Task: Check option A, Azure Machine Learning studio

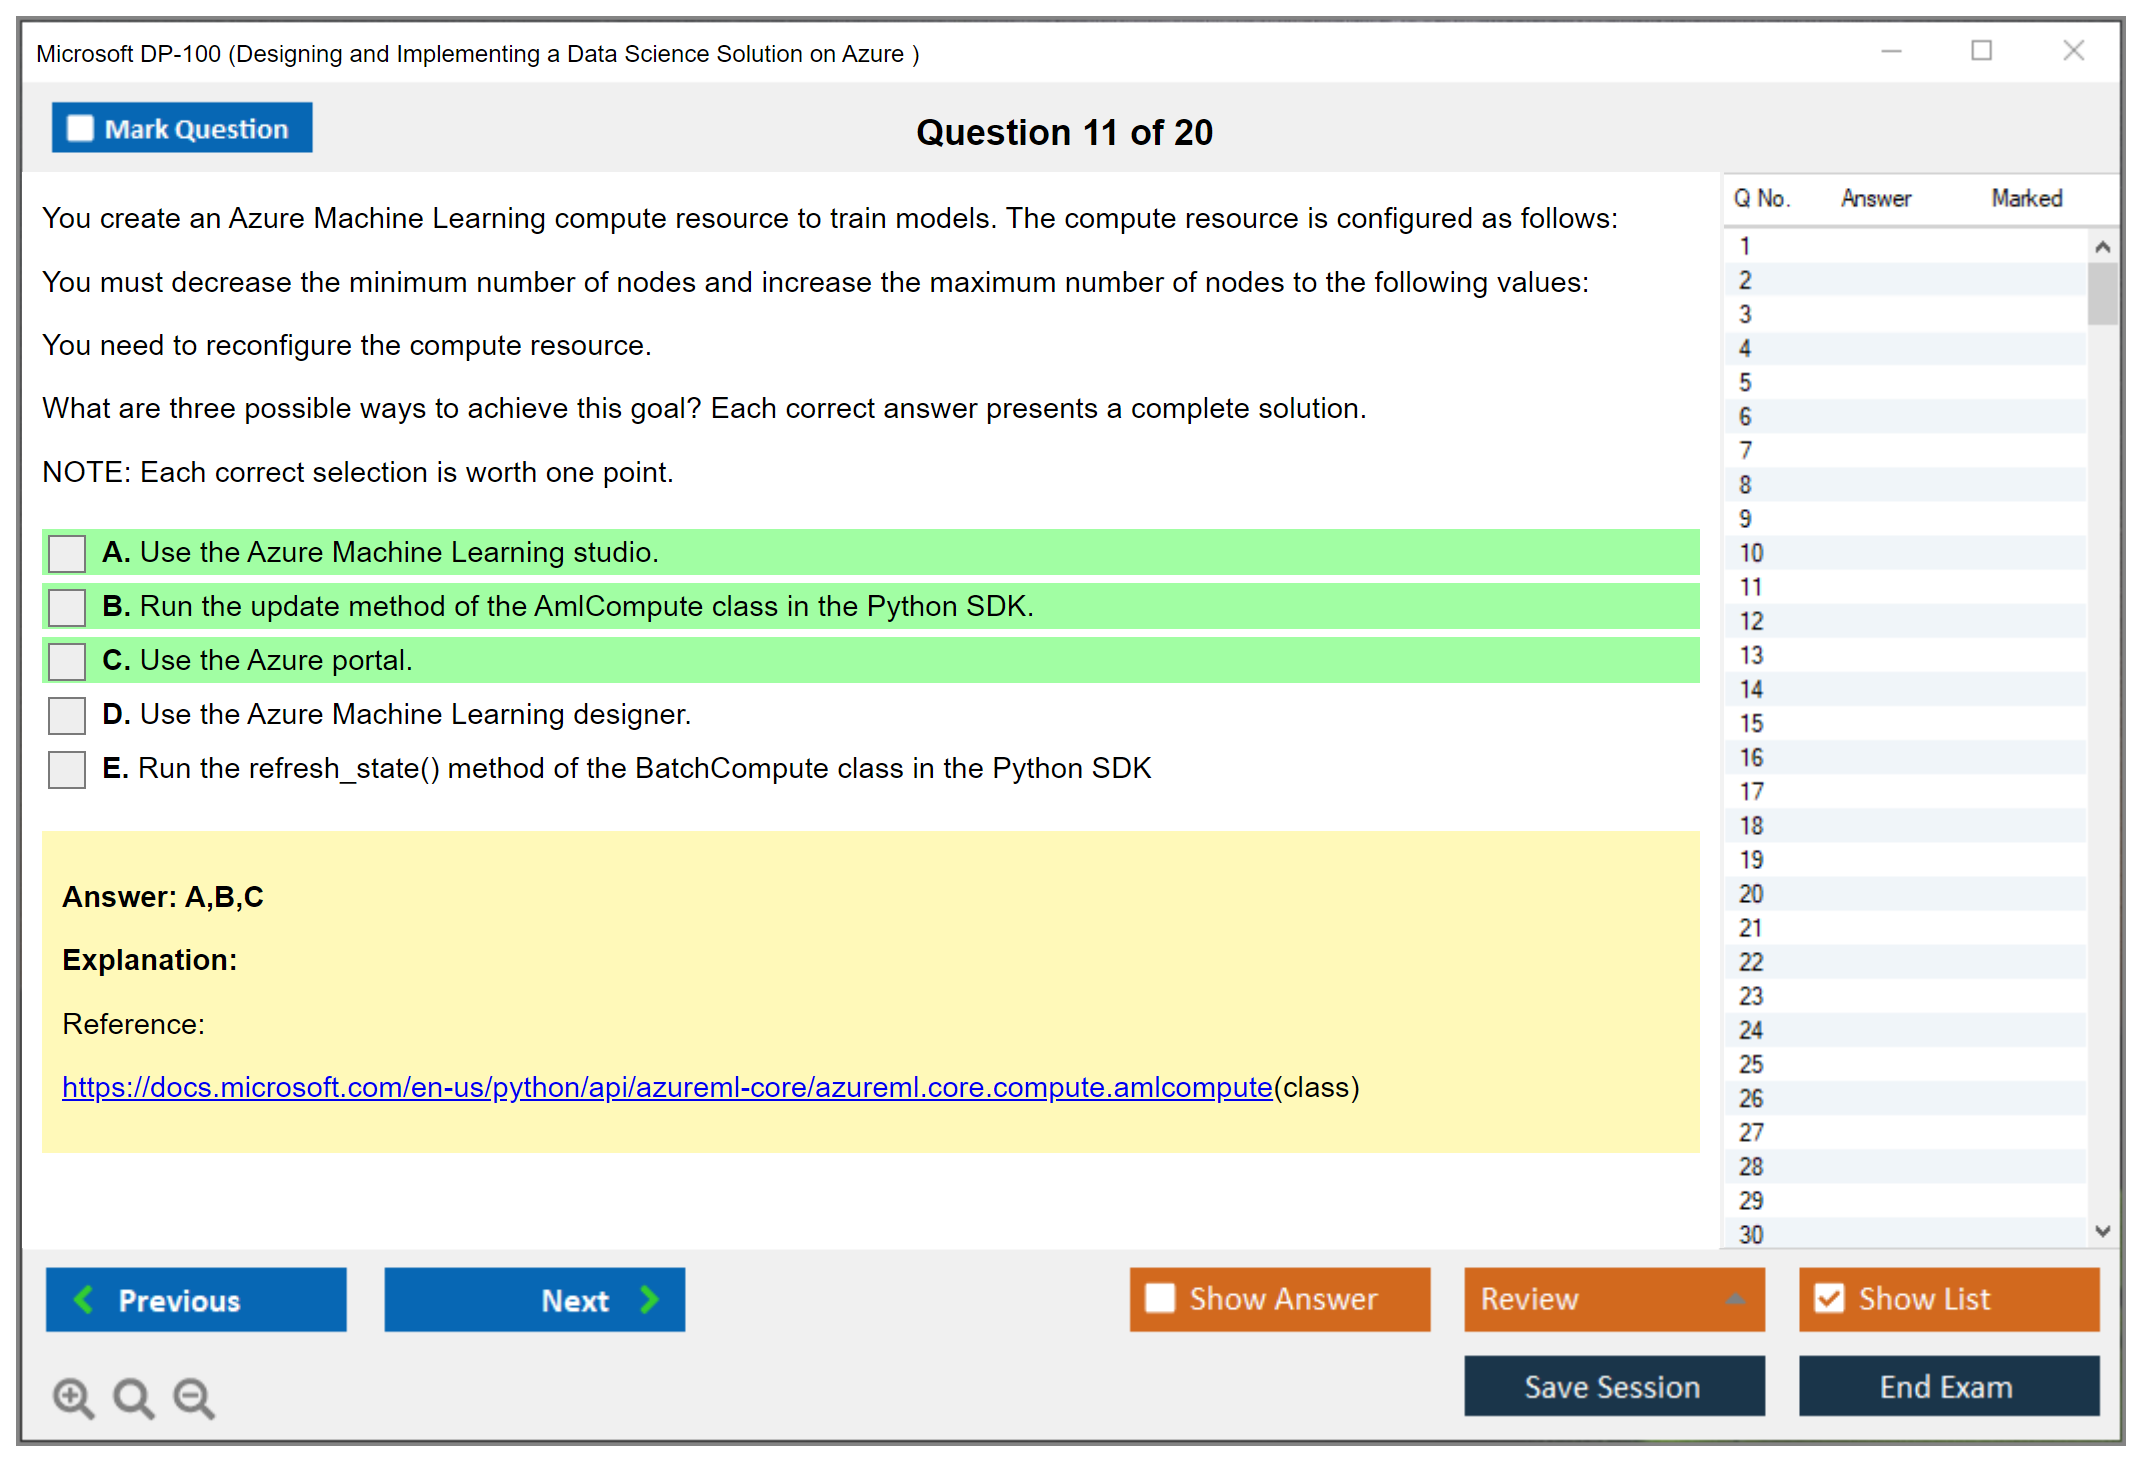Action: point(67,553)
